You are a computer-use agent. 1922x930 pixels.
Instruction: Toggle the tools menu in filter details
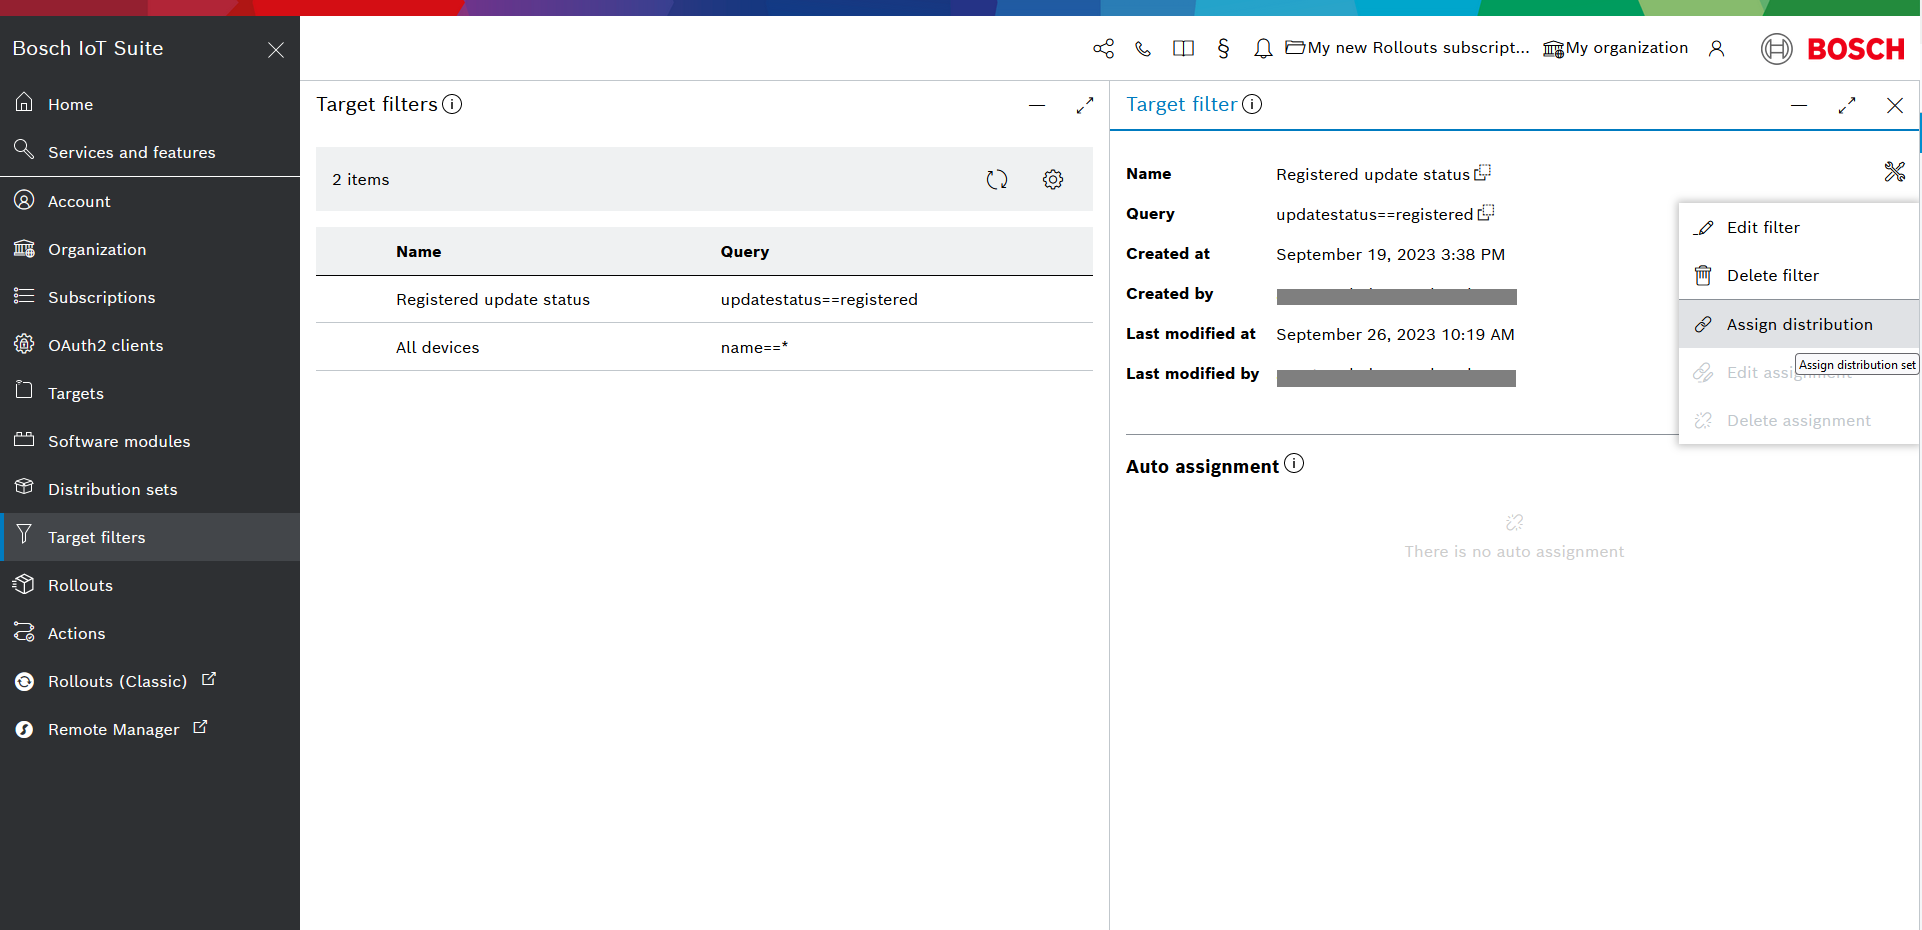pyautogui.click(x=1894, y=172)
